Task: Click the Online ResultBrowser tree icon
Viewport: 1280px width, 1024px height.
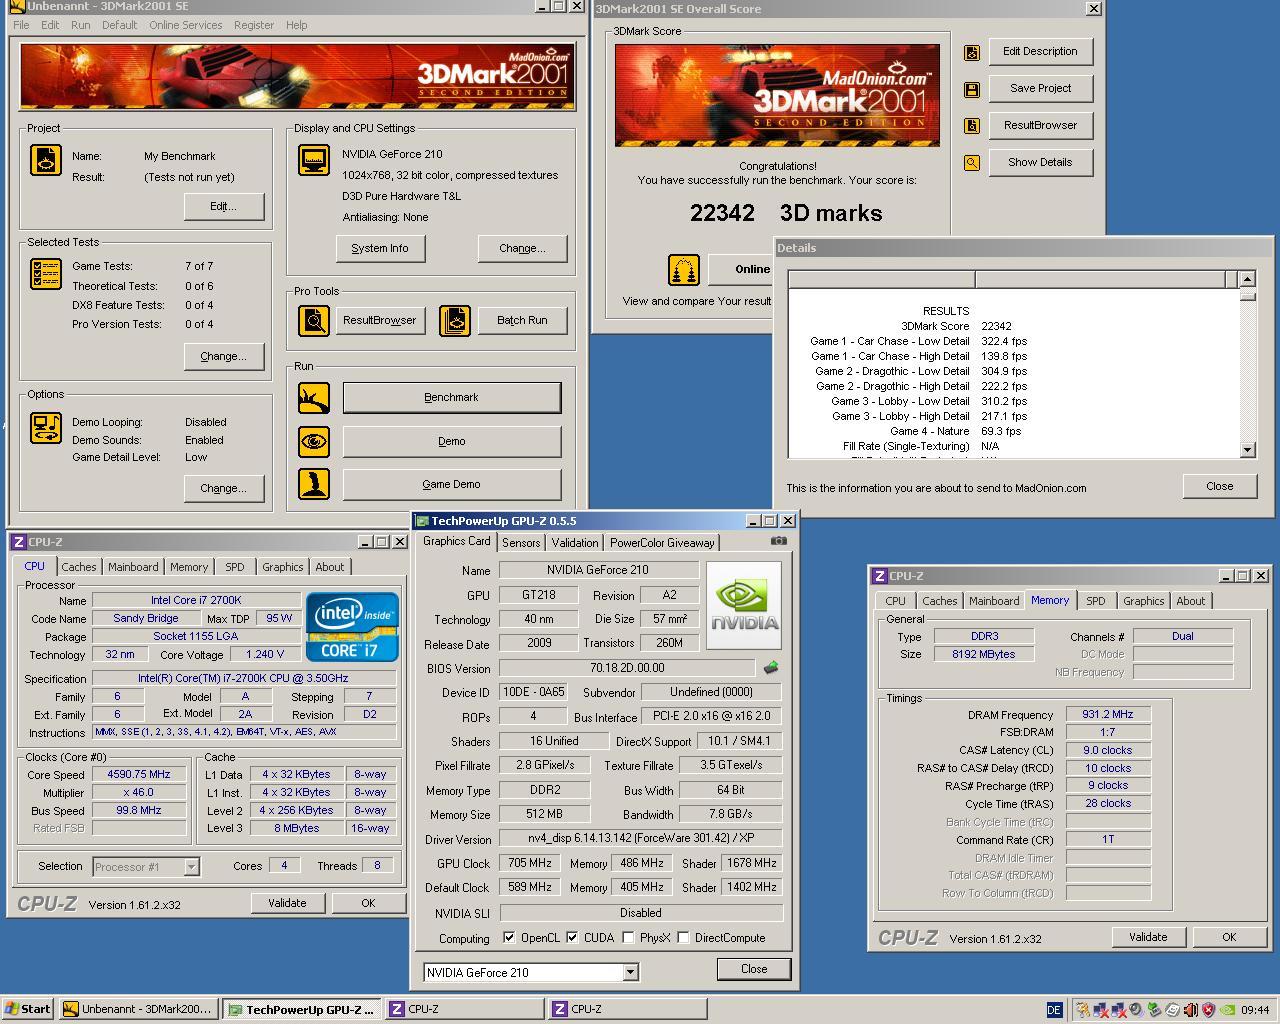Action: tap(684, 270)
